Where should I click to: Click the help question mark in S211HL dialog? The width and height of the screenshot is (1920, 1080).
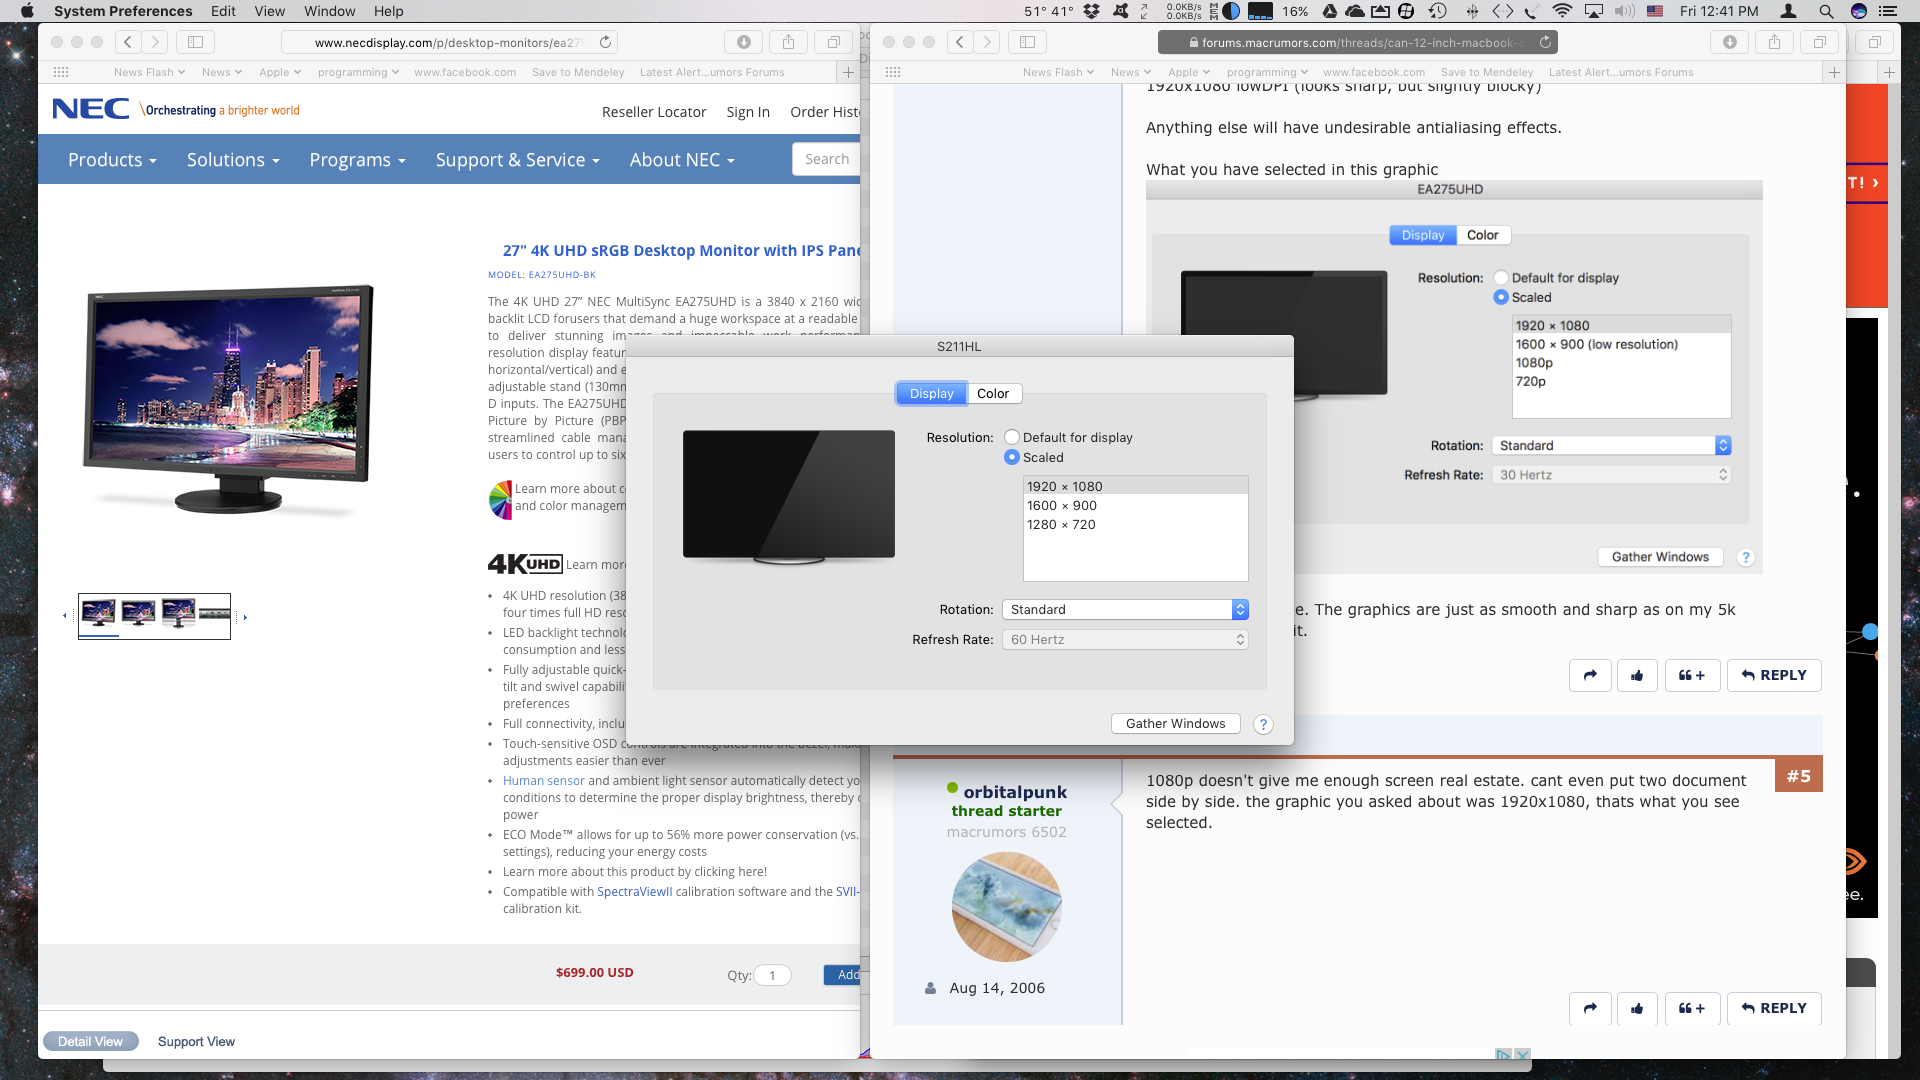coord(1263,724)
